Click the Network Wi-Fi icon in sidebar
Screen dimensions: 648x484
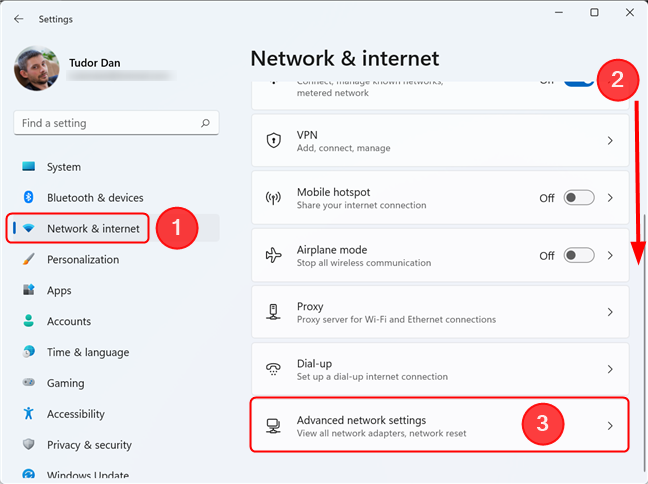pyautogui.click(x=29, y=228)
